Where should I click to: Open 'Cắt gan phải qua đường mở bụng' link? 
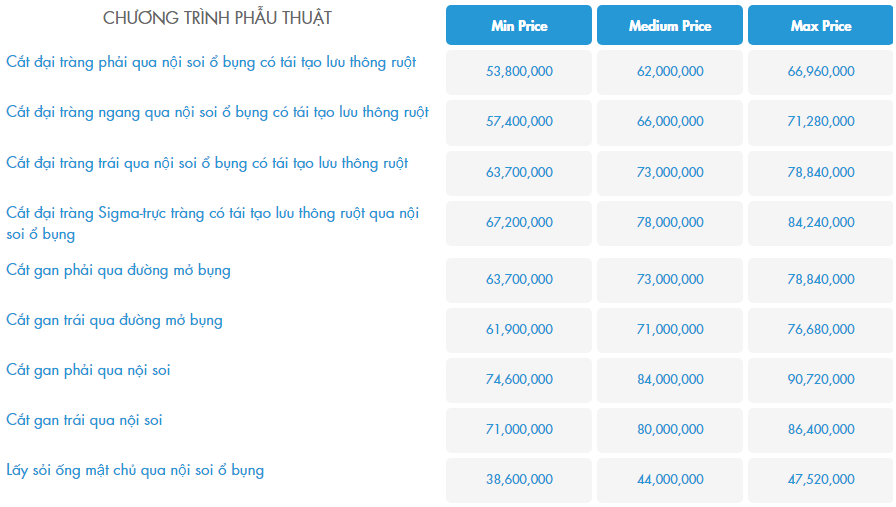[x=118, y=270]
